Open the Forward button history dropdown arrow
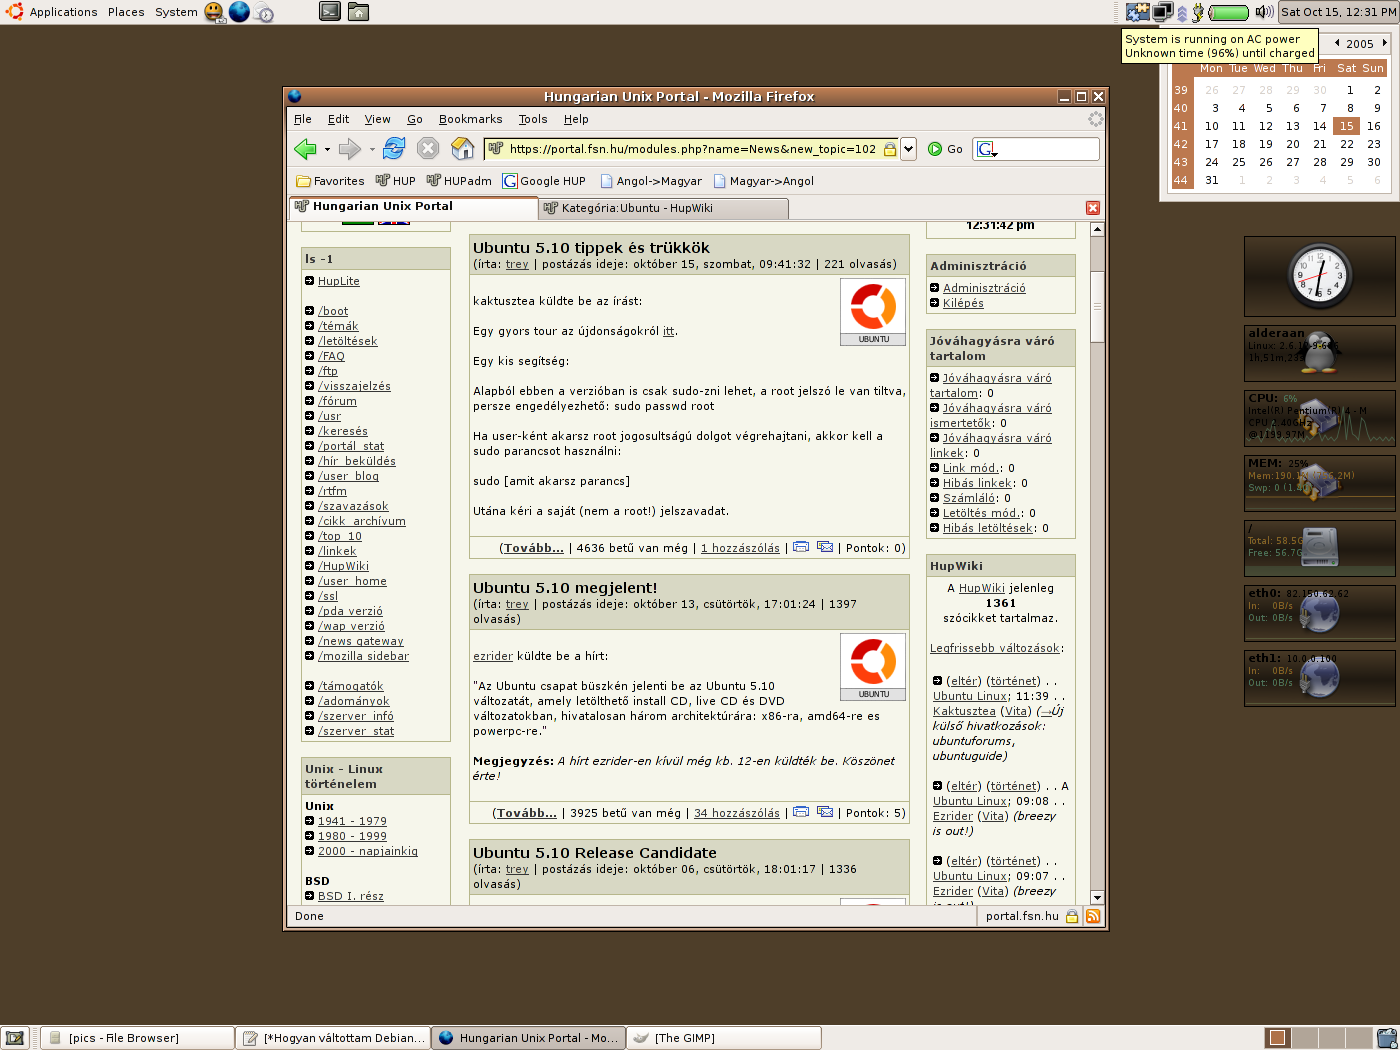Viewport: 1400px width, 1050px height. coord(372,150)
